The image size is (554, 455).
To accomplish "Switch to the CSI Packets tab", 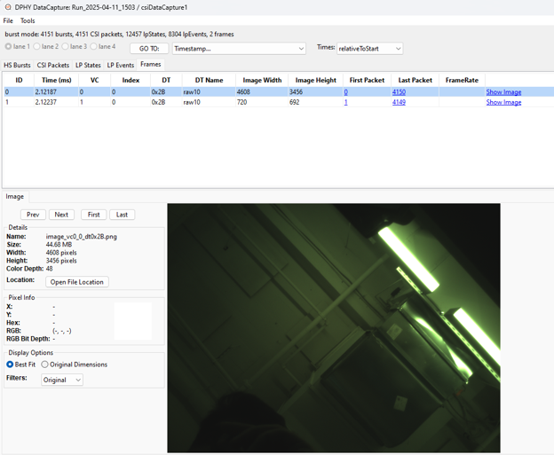I will tap(53, 65).
